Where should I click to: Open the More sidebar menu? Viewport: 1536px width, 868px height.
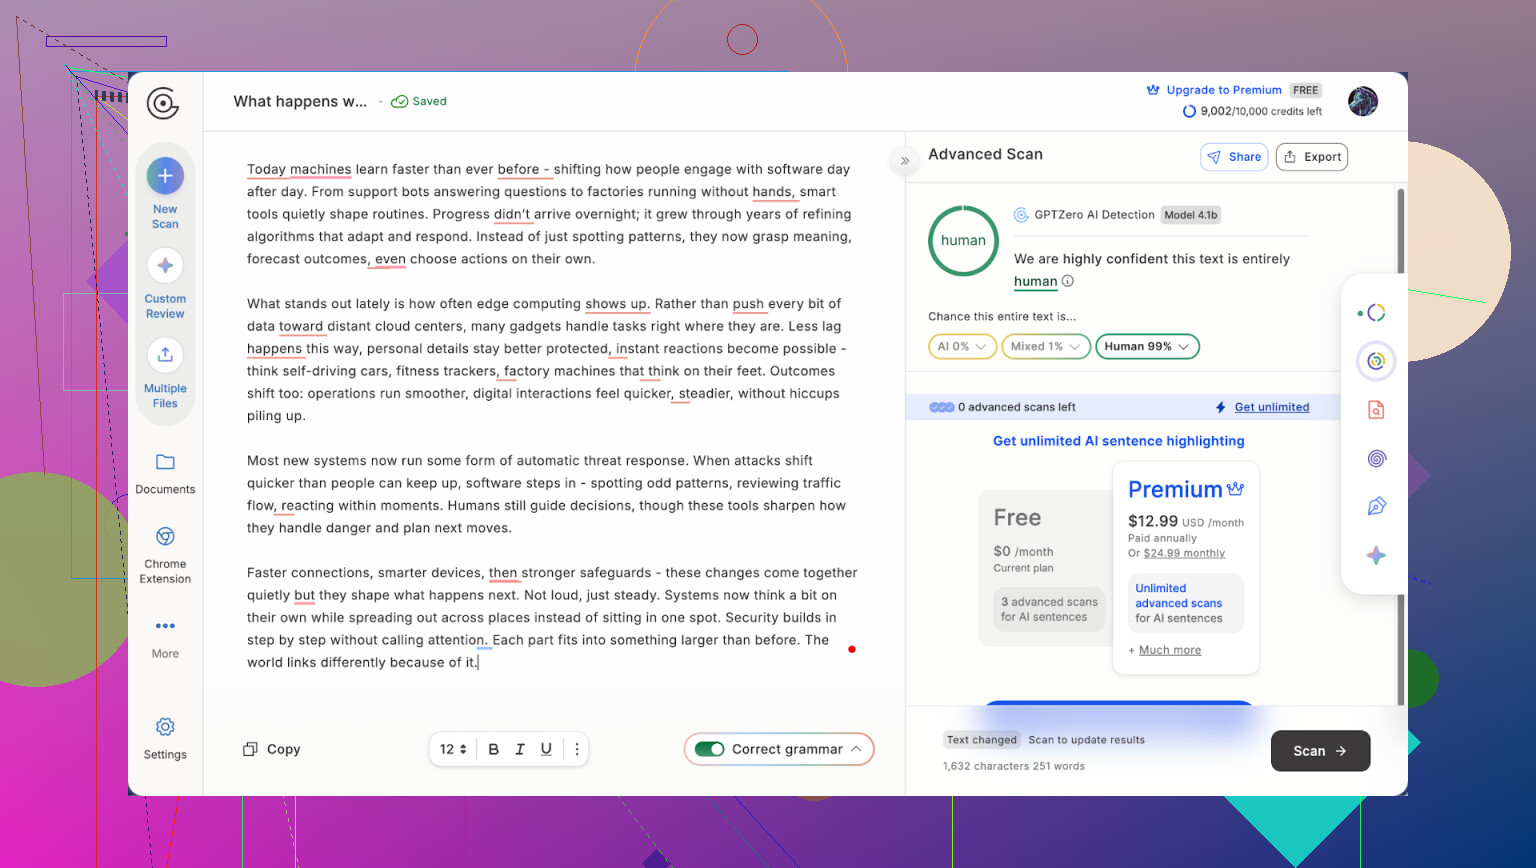point(165,626)
